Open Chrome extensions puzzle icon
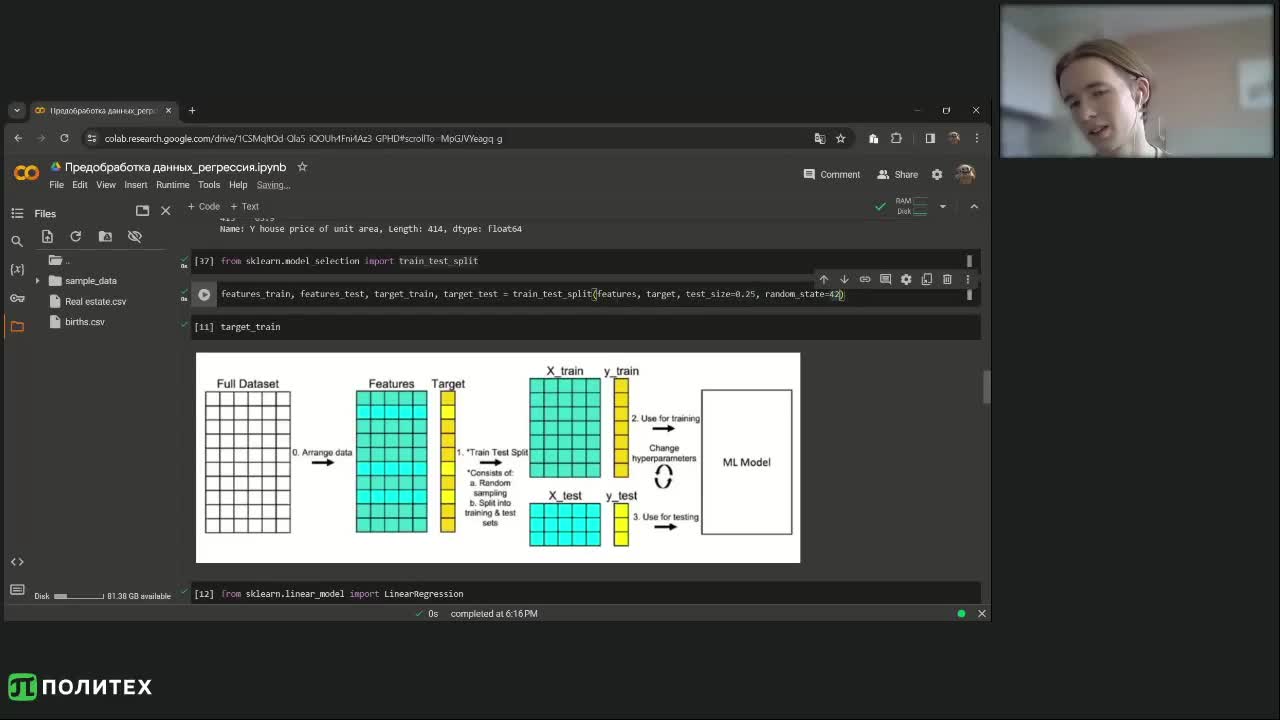Screen dimensions: 1280x720 pyautogui.click(x=896, y=138)
